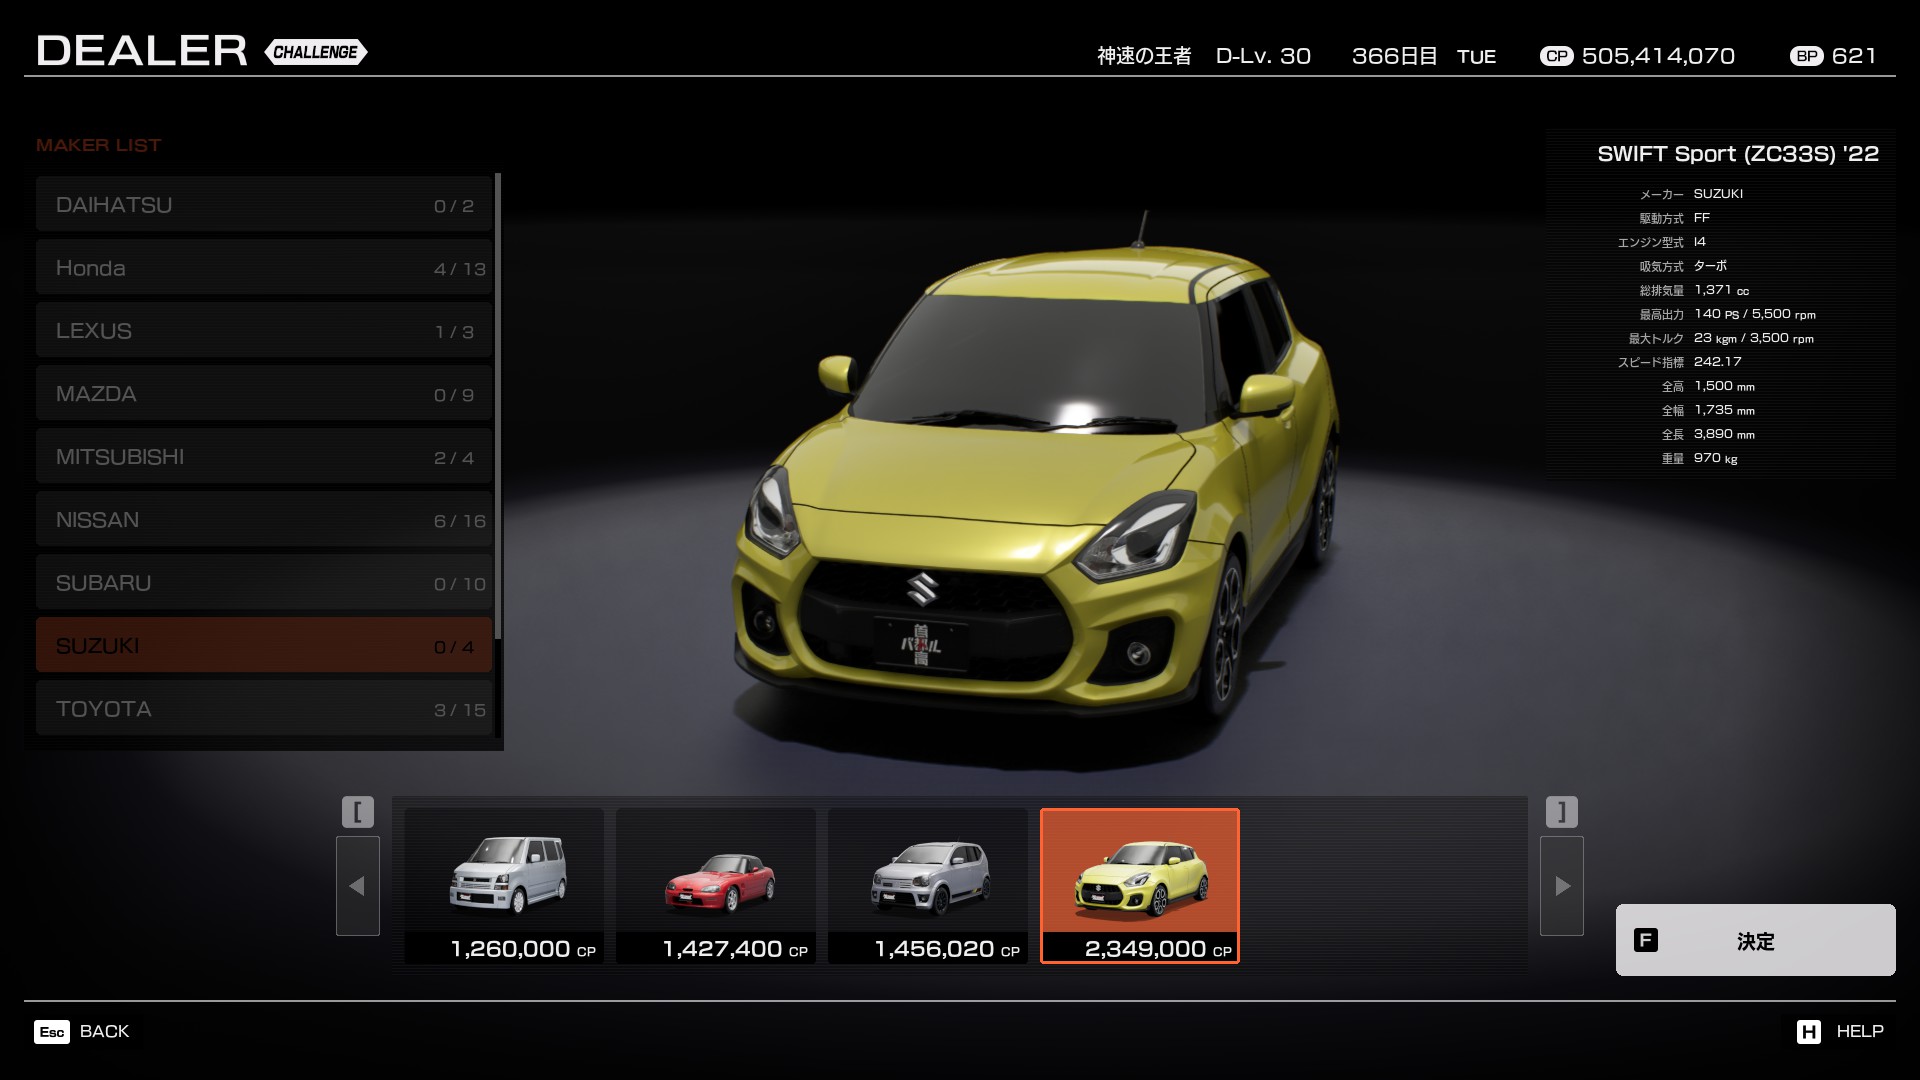Choose NISSAN from the maker list
Screen dimensions: 1920x1080
pyautogui.click(x=264, y=520)
